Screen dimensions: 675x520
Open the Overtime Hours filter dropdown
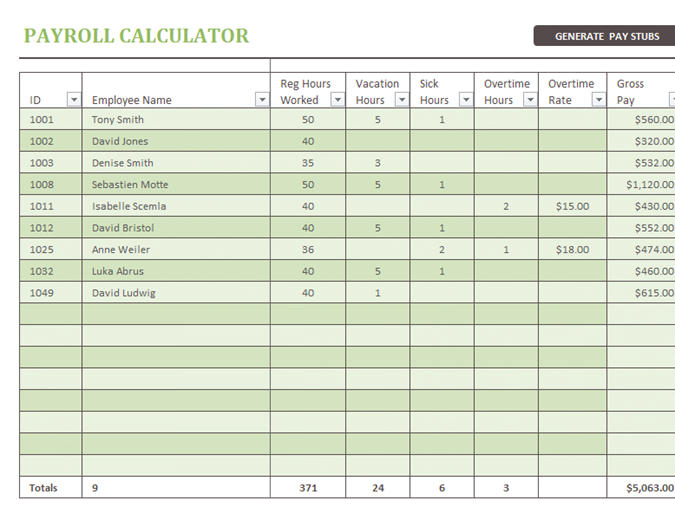(x=530, y=100)
